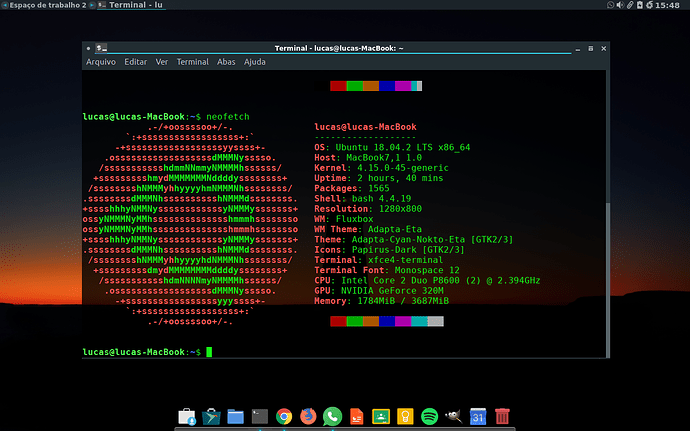This screenshot has height=431, width=690.
Task: Check the battery indicator tray icon
Action: pos(640,5)
